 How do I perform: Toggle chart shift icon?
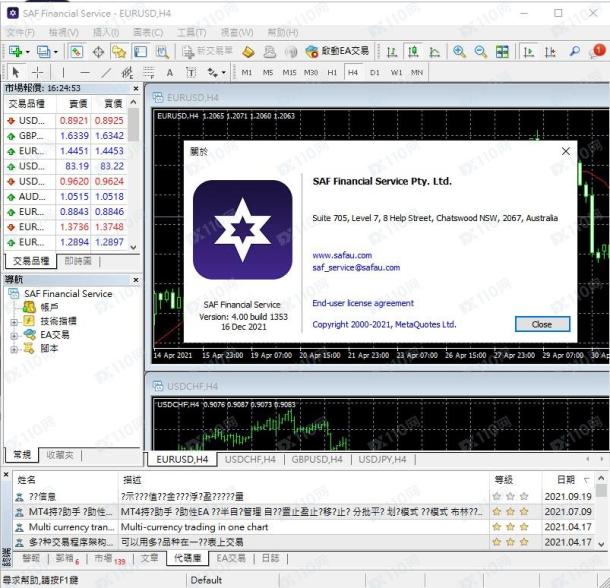(x=550, y=52)
